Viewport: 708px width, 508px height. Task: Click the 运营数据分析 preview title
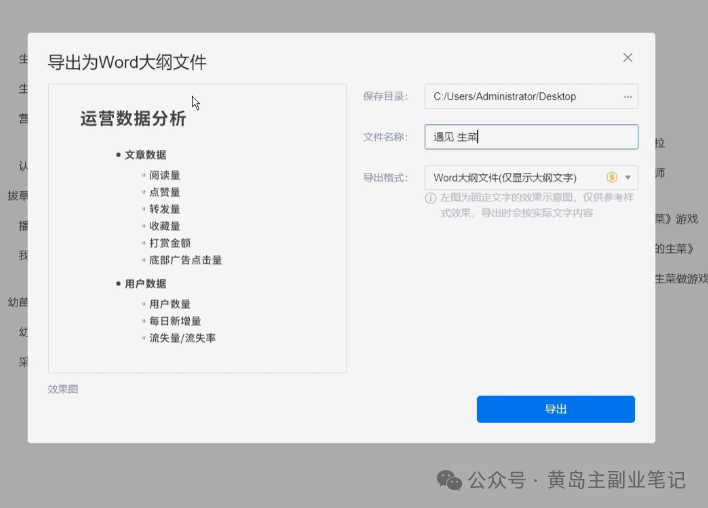point(133,119)
